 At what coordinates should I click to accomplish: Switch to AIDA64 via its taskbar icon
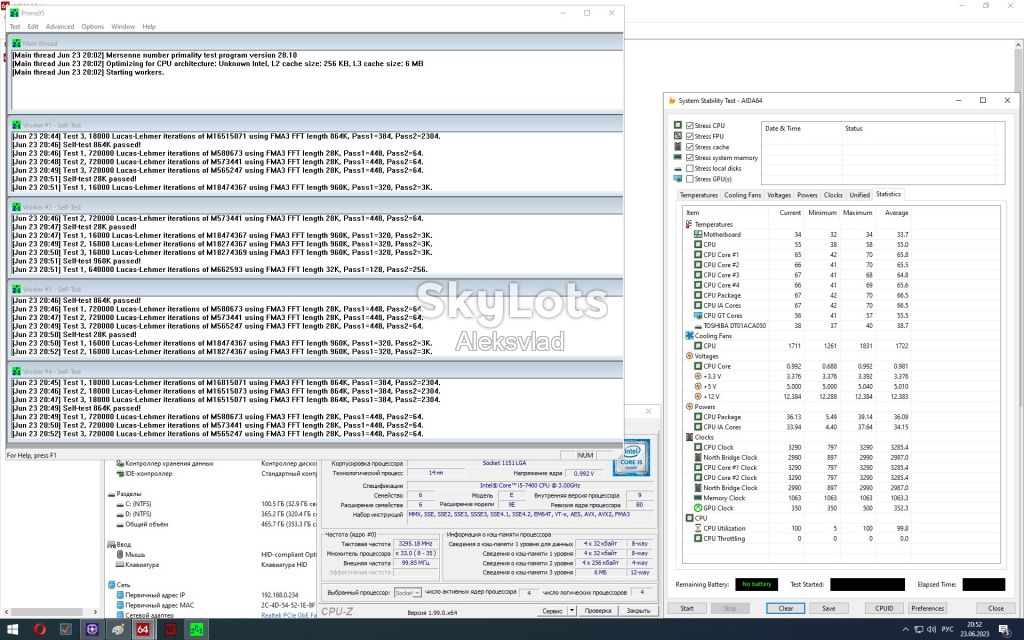pyautogui.click(x=142, y=630)
